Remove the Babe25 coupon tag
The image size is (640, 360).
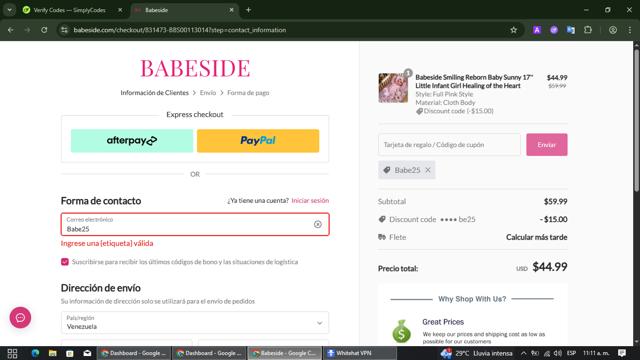[428, 170]
